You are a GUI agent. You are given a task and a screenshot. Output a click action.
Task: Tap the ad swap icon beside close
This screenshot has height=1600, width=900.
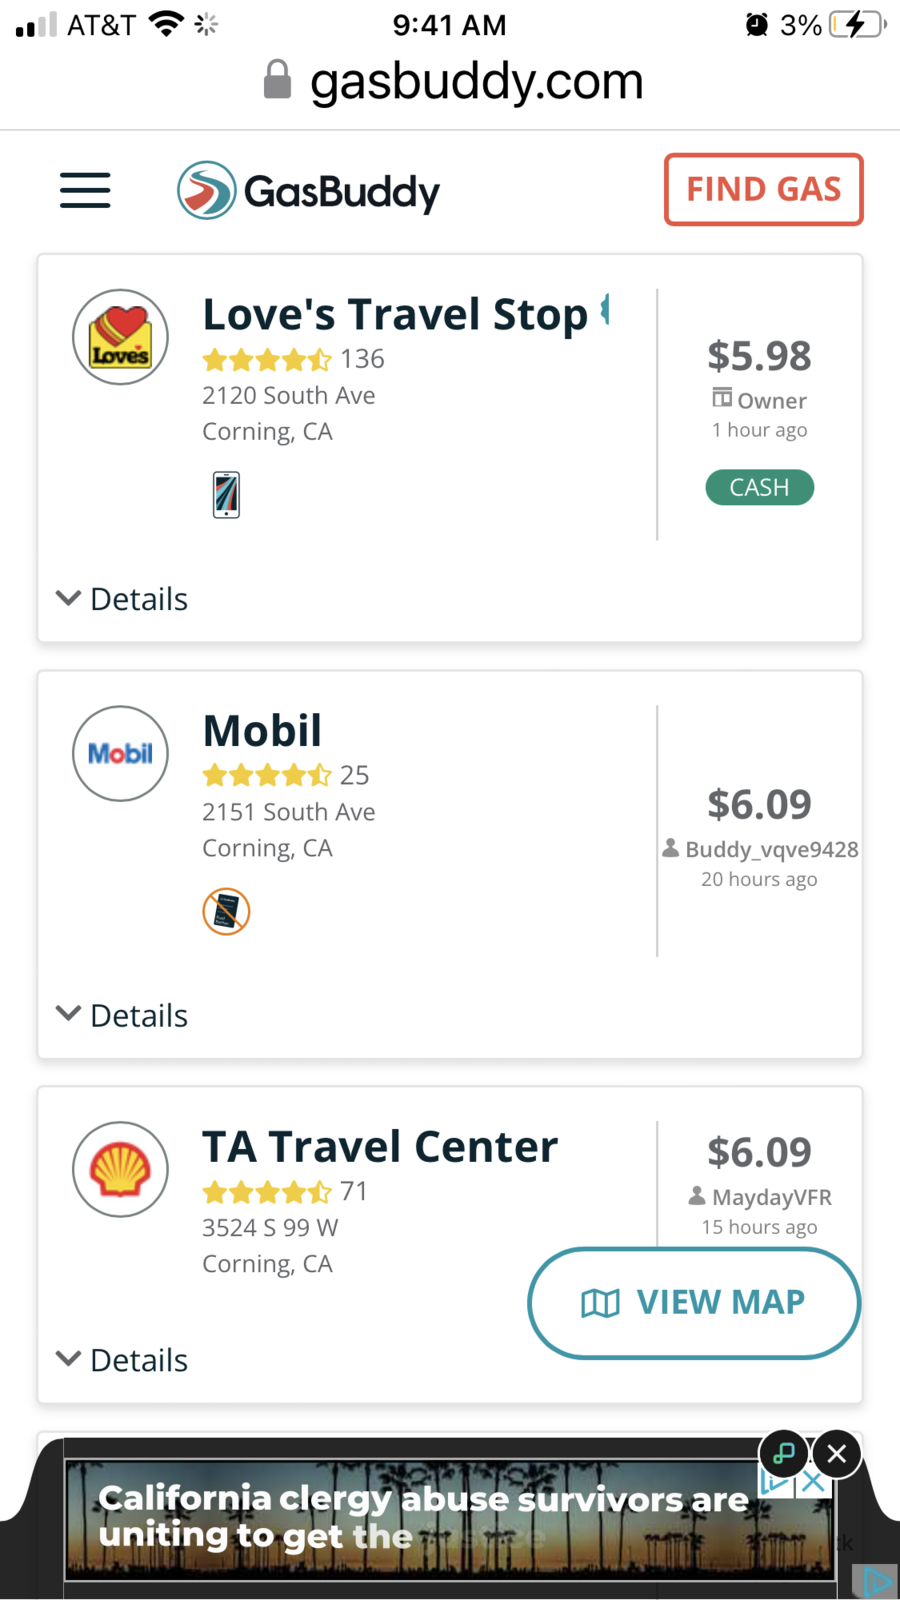click(x=784, y=1453)
